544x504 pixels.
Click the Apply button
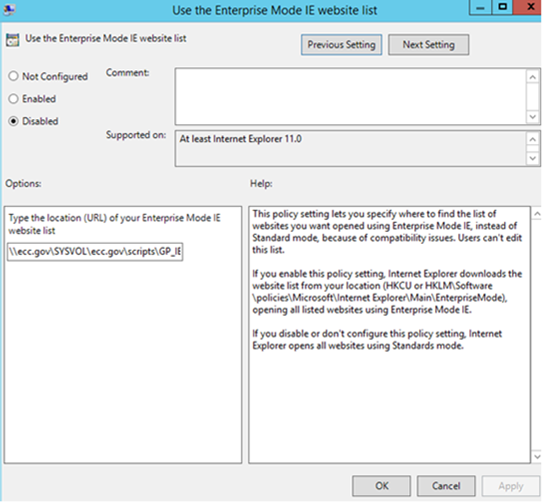point(511,486)
